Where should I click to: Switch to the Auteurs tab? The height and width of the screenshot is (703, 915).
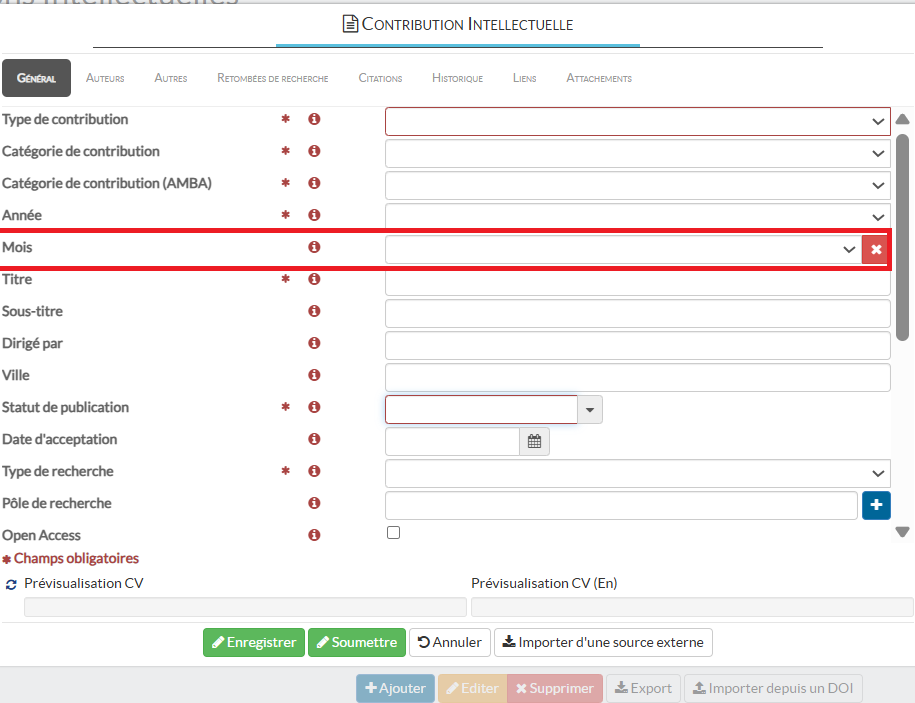(x=105, y=78)
